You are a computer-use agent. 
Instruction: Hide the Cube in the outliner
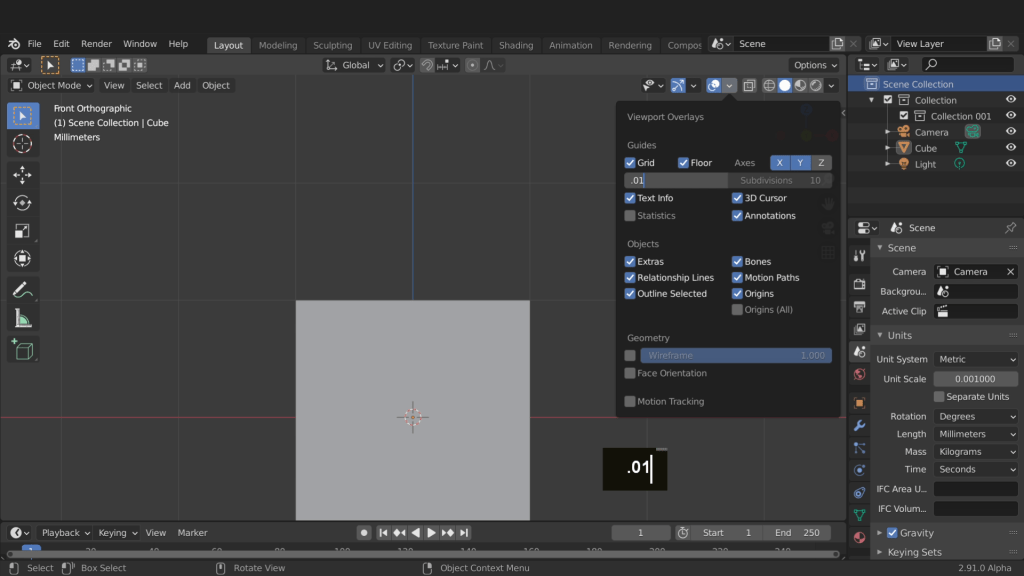(1011, 148)
